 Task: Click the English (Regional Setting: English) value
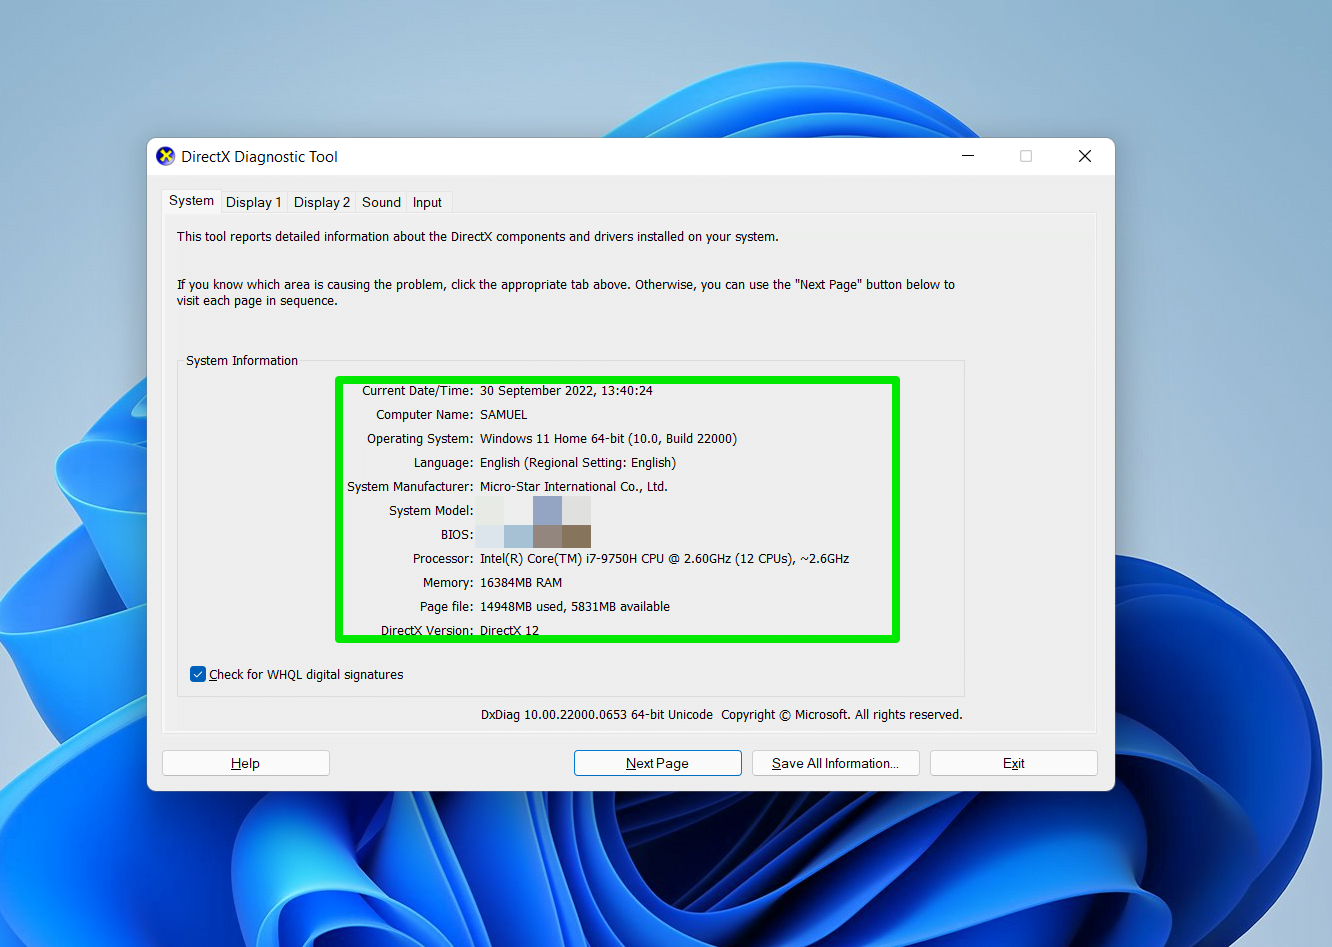578,463
